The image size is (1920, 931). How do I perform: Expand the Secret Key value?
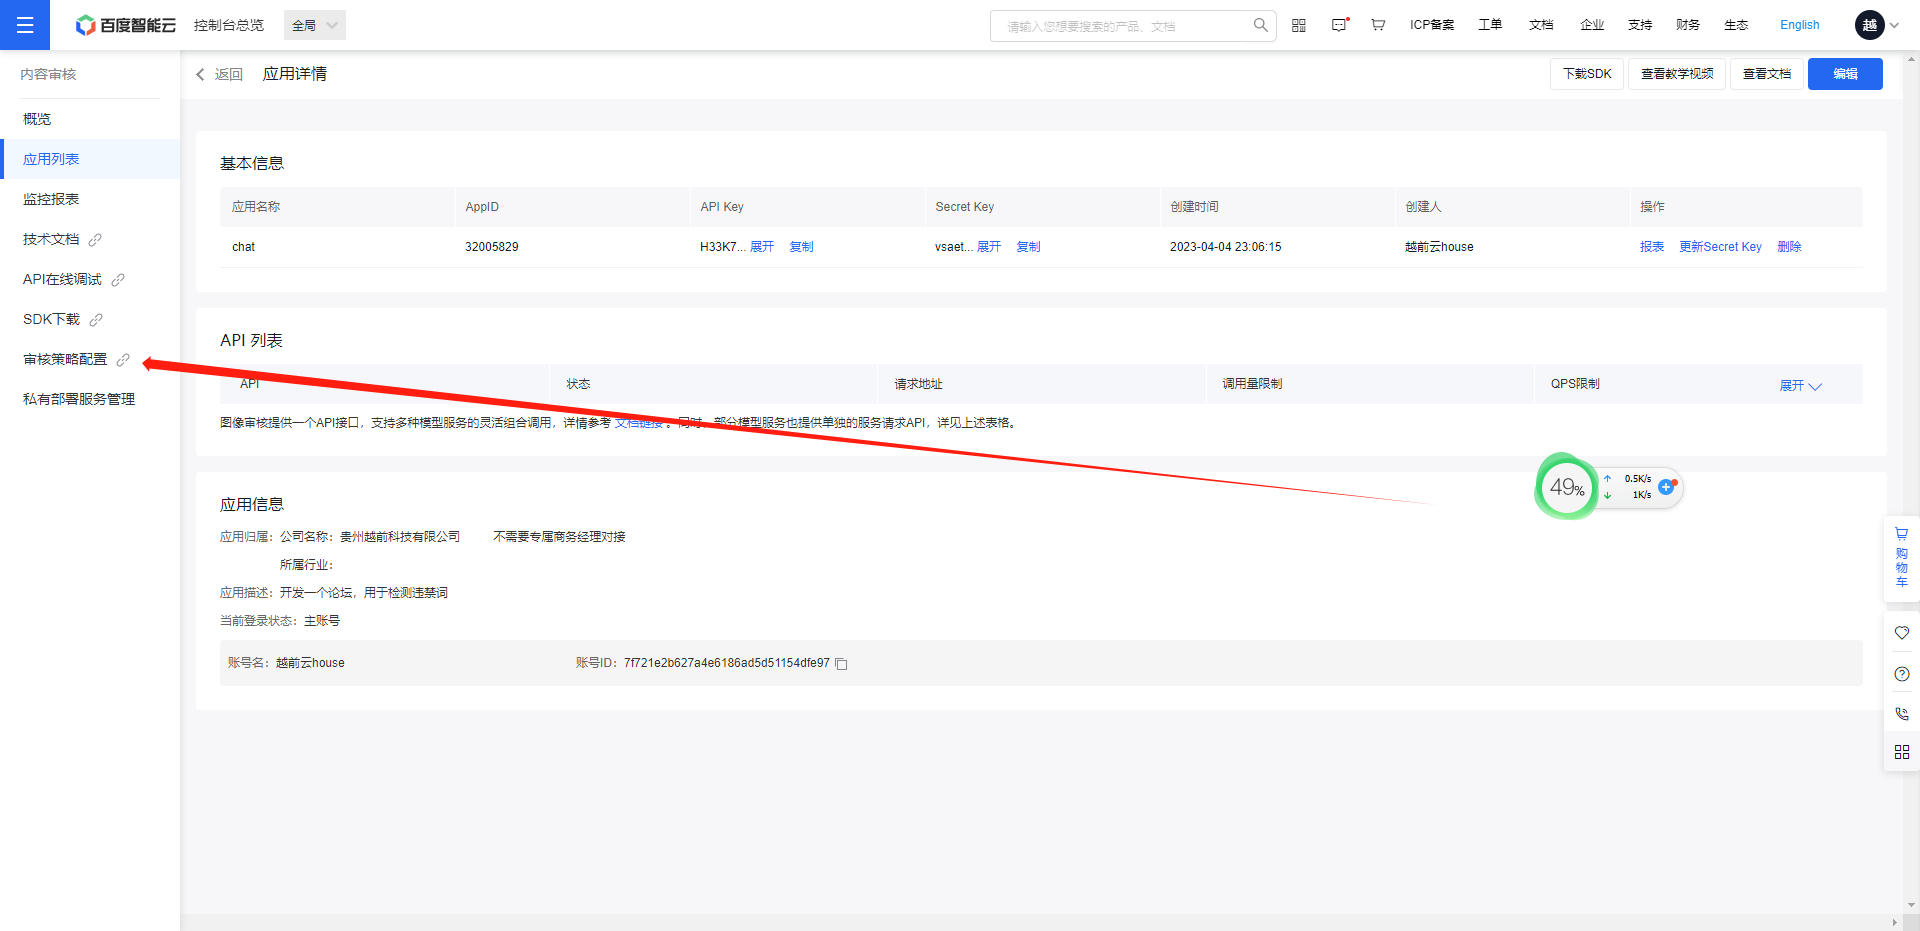click(x=989, y=247)
